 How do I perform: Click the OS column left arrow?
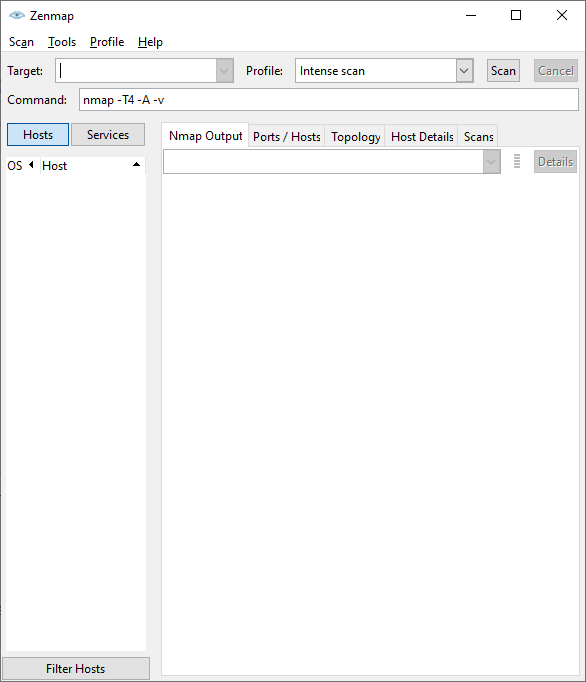tap(31, 165)
